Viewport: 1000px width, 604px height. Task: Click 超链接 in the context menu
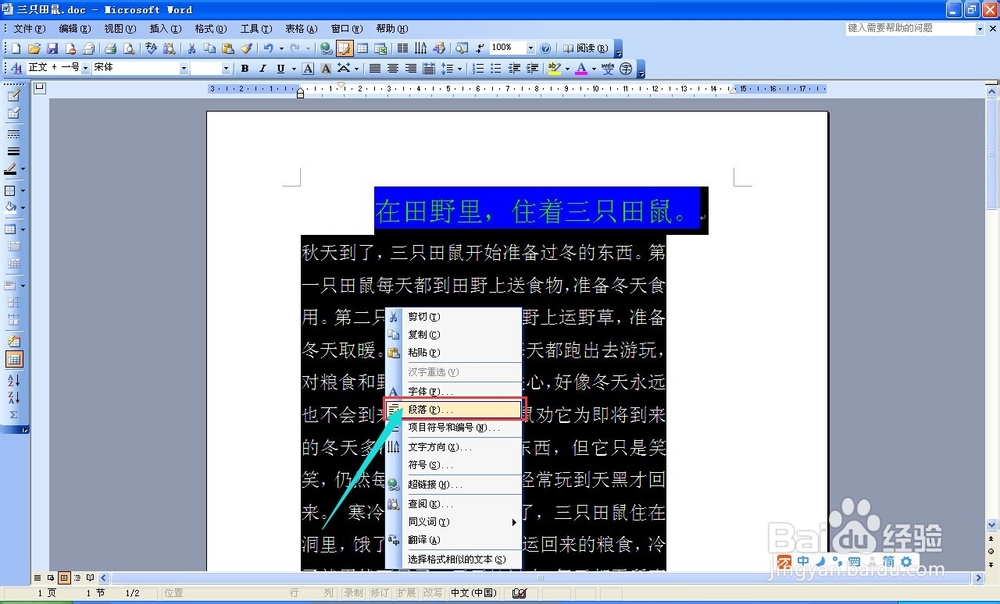[453, 485]
